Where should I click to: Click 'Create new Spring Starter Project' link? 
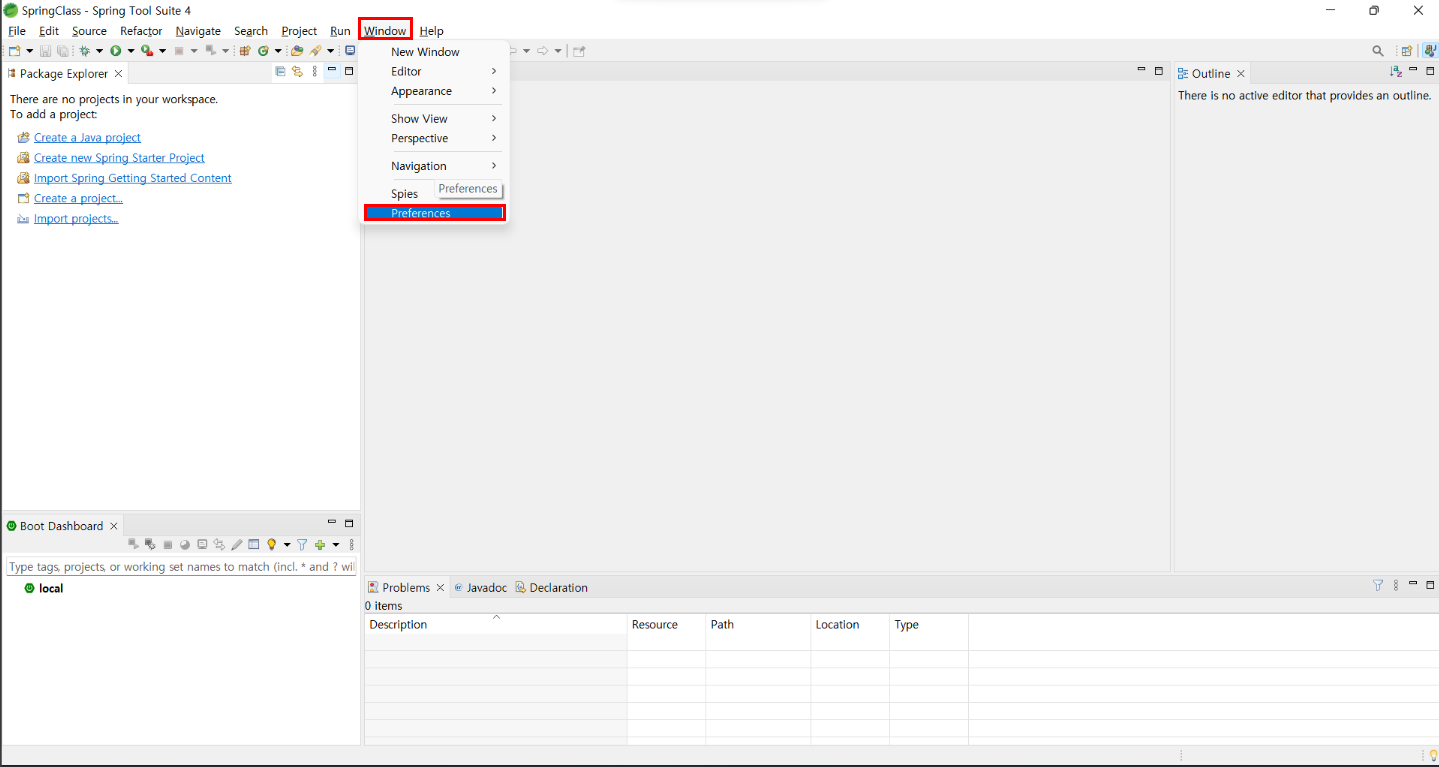coord(119,158)
